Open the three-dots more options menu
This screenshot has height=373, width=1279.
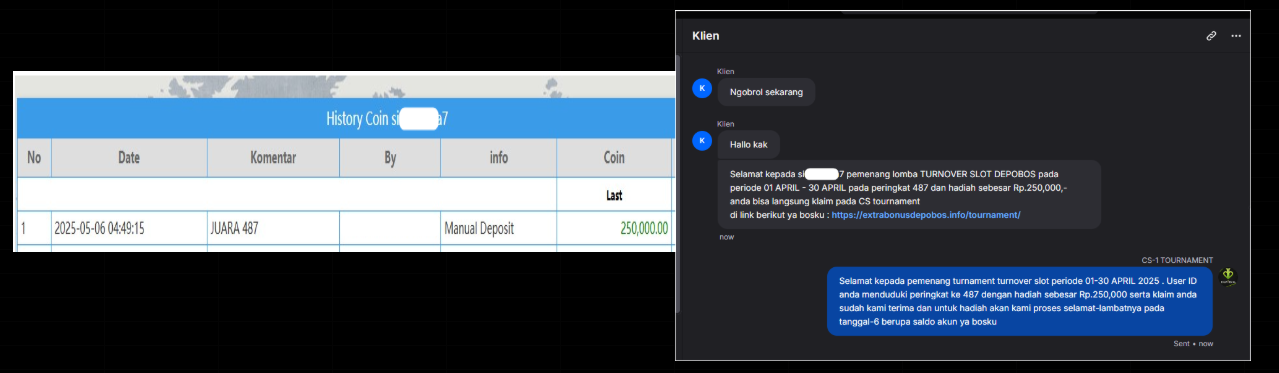pos(1236,36)
